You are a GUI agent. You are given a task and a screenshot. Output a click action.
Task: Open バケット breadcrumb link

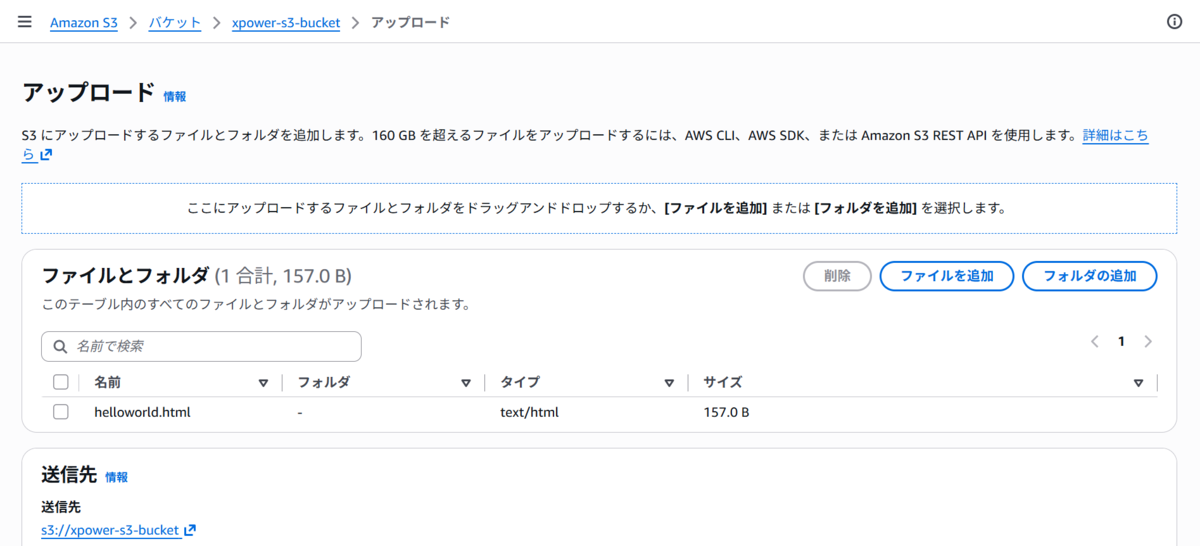[175, 22]
